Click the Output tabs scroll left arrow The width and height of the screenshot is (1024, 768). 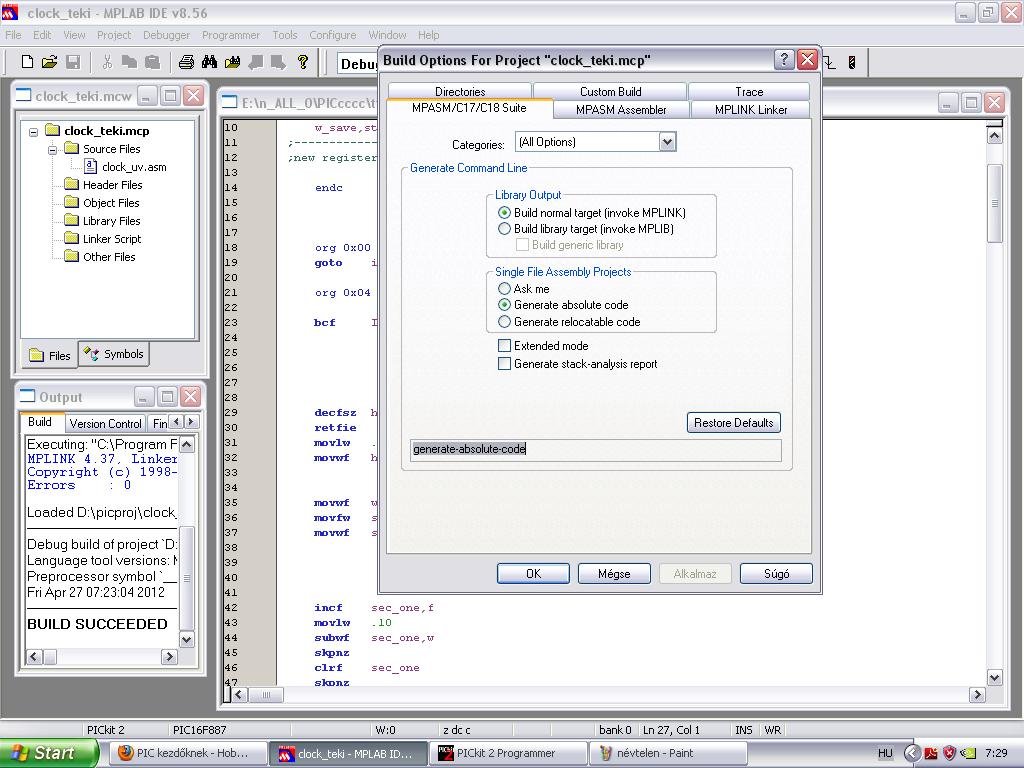click(x=176, y=422)
